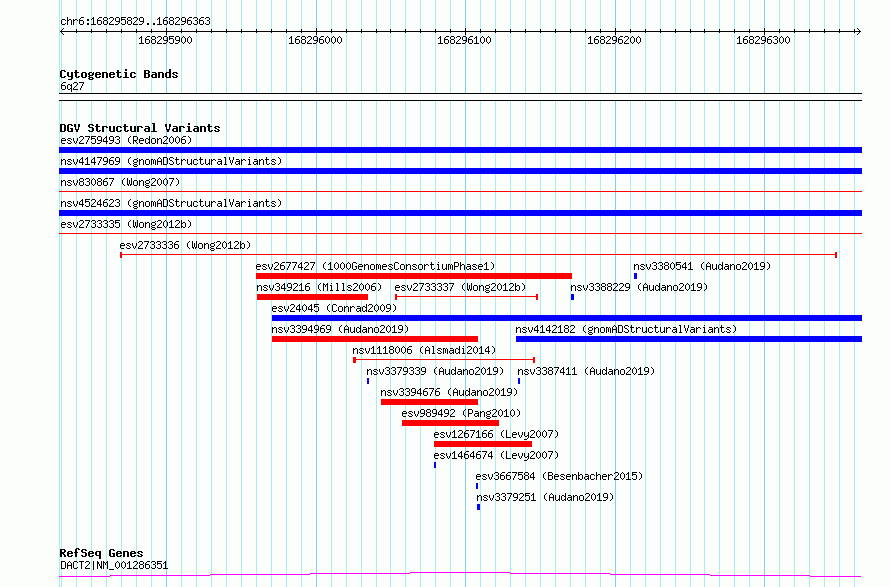Open nsv3379251 (Audano2019) variant label
This screenshot has width=890, height=587.
coord(545,497)
